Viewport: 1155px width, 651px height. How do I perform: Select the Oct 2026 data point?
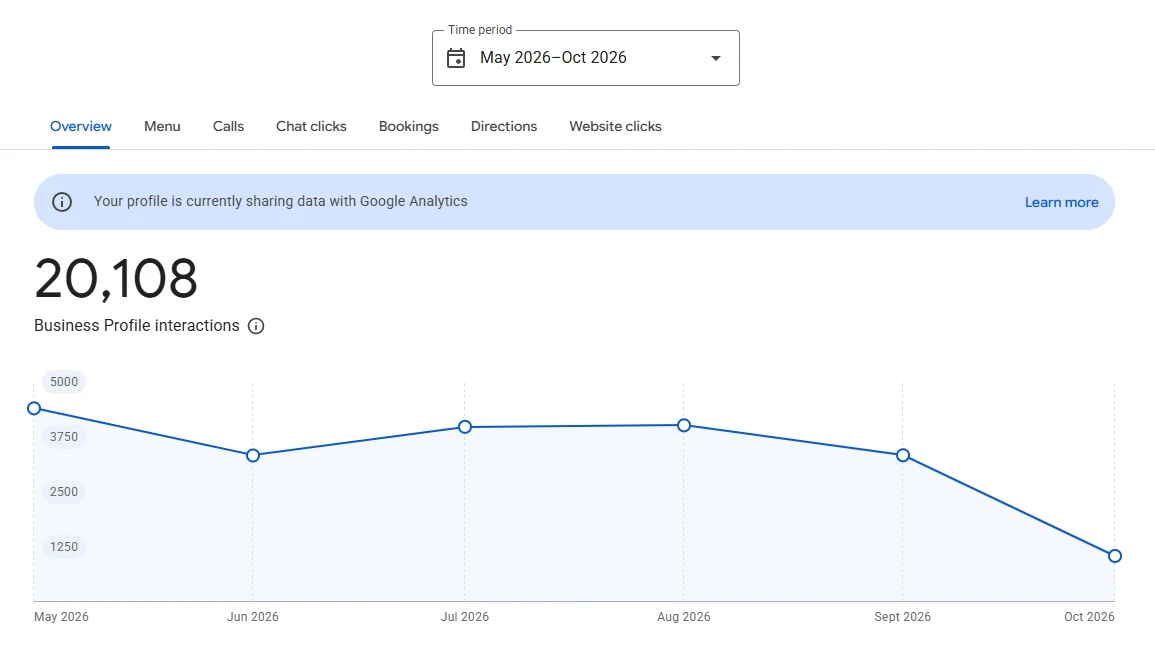pyautogui.click(x=1114, y=556)
